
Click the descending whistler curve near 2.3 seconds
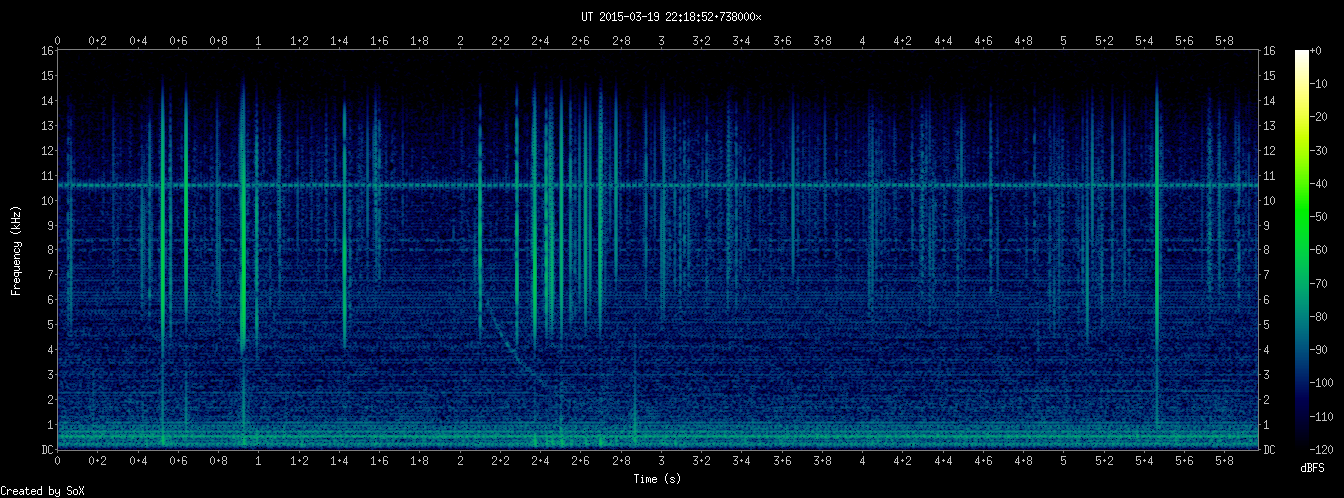click(x=515, y=352)
